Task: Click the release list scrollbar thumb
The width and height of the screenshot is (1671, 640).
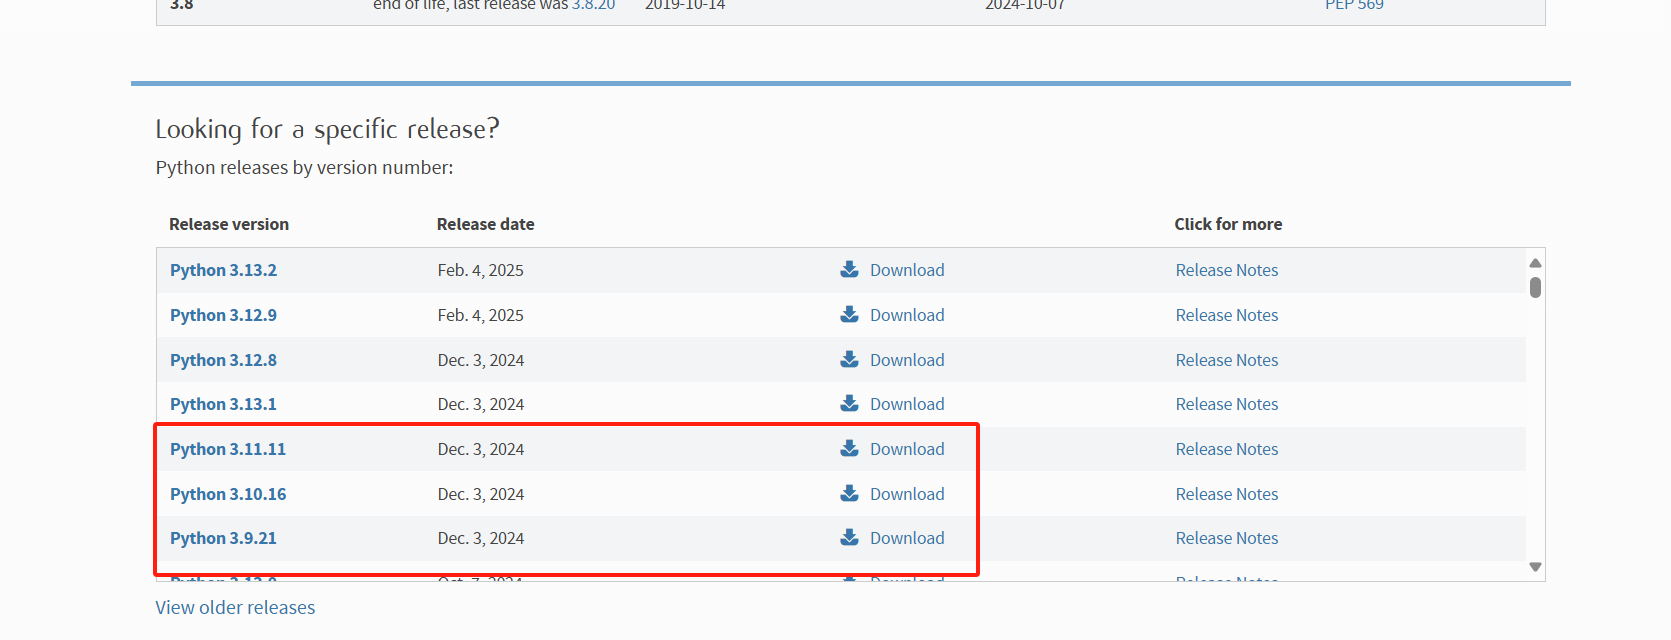Action: [1535, 288]
